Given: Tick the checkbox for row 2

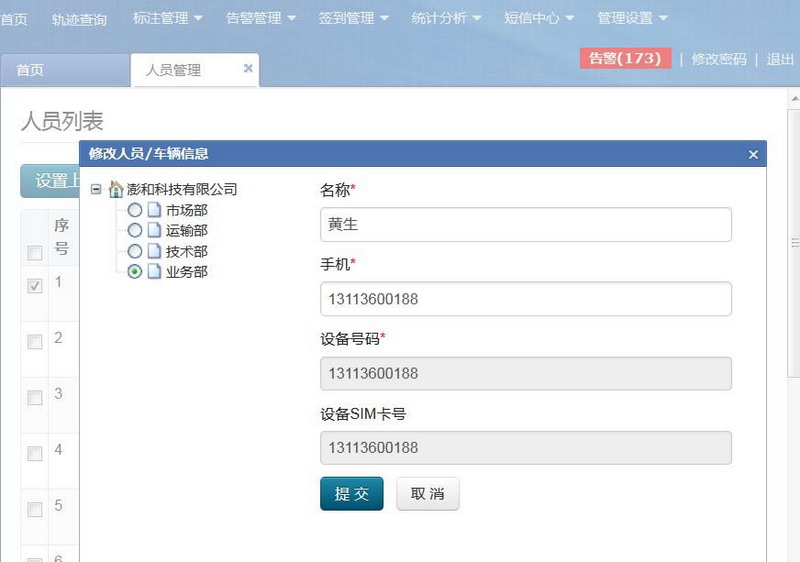Looking at the screenshot, I should pos(35,342).
